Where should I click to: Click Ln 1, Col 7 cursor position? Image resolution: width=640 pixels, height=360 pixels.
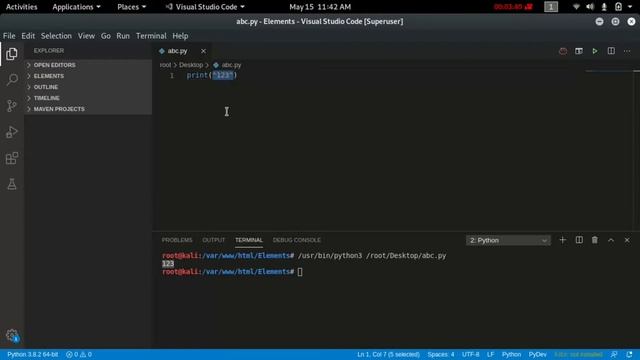point(388,354)
